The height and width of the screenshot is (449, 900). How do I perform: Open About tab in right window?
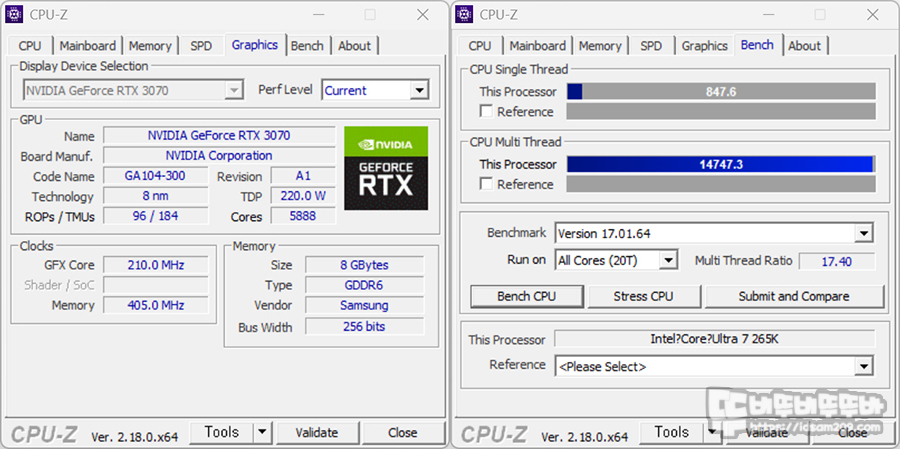pyautogui.click(x=805, y=46)
